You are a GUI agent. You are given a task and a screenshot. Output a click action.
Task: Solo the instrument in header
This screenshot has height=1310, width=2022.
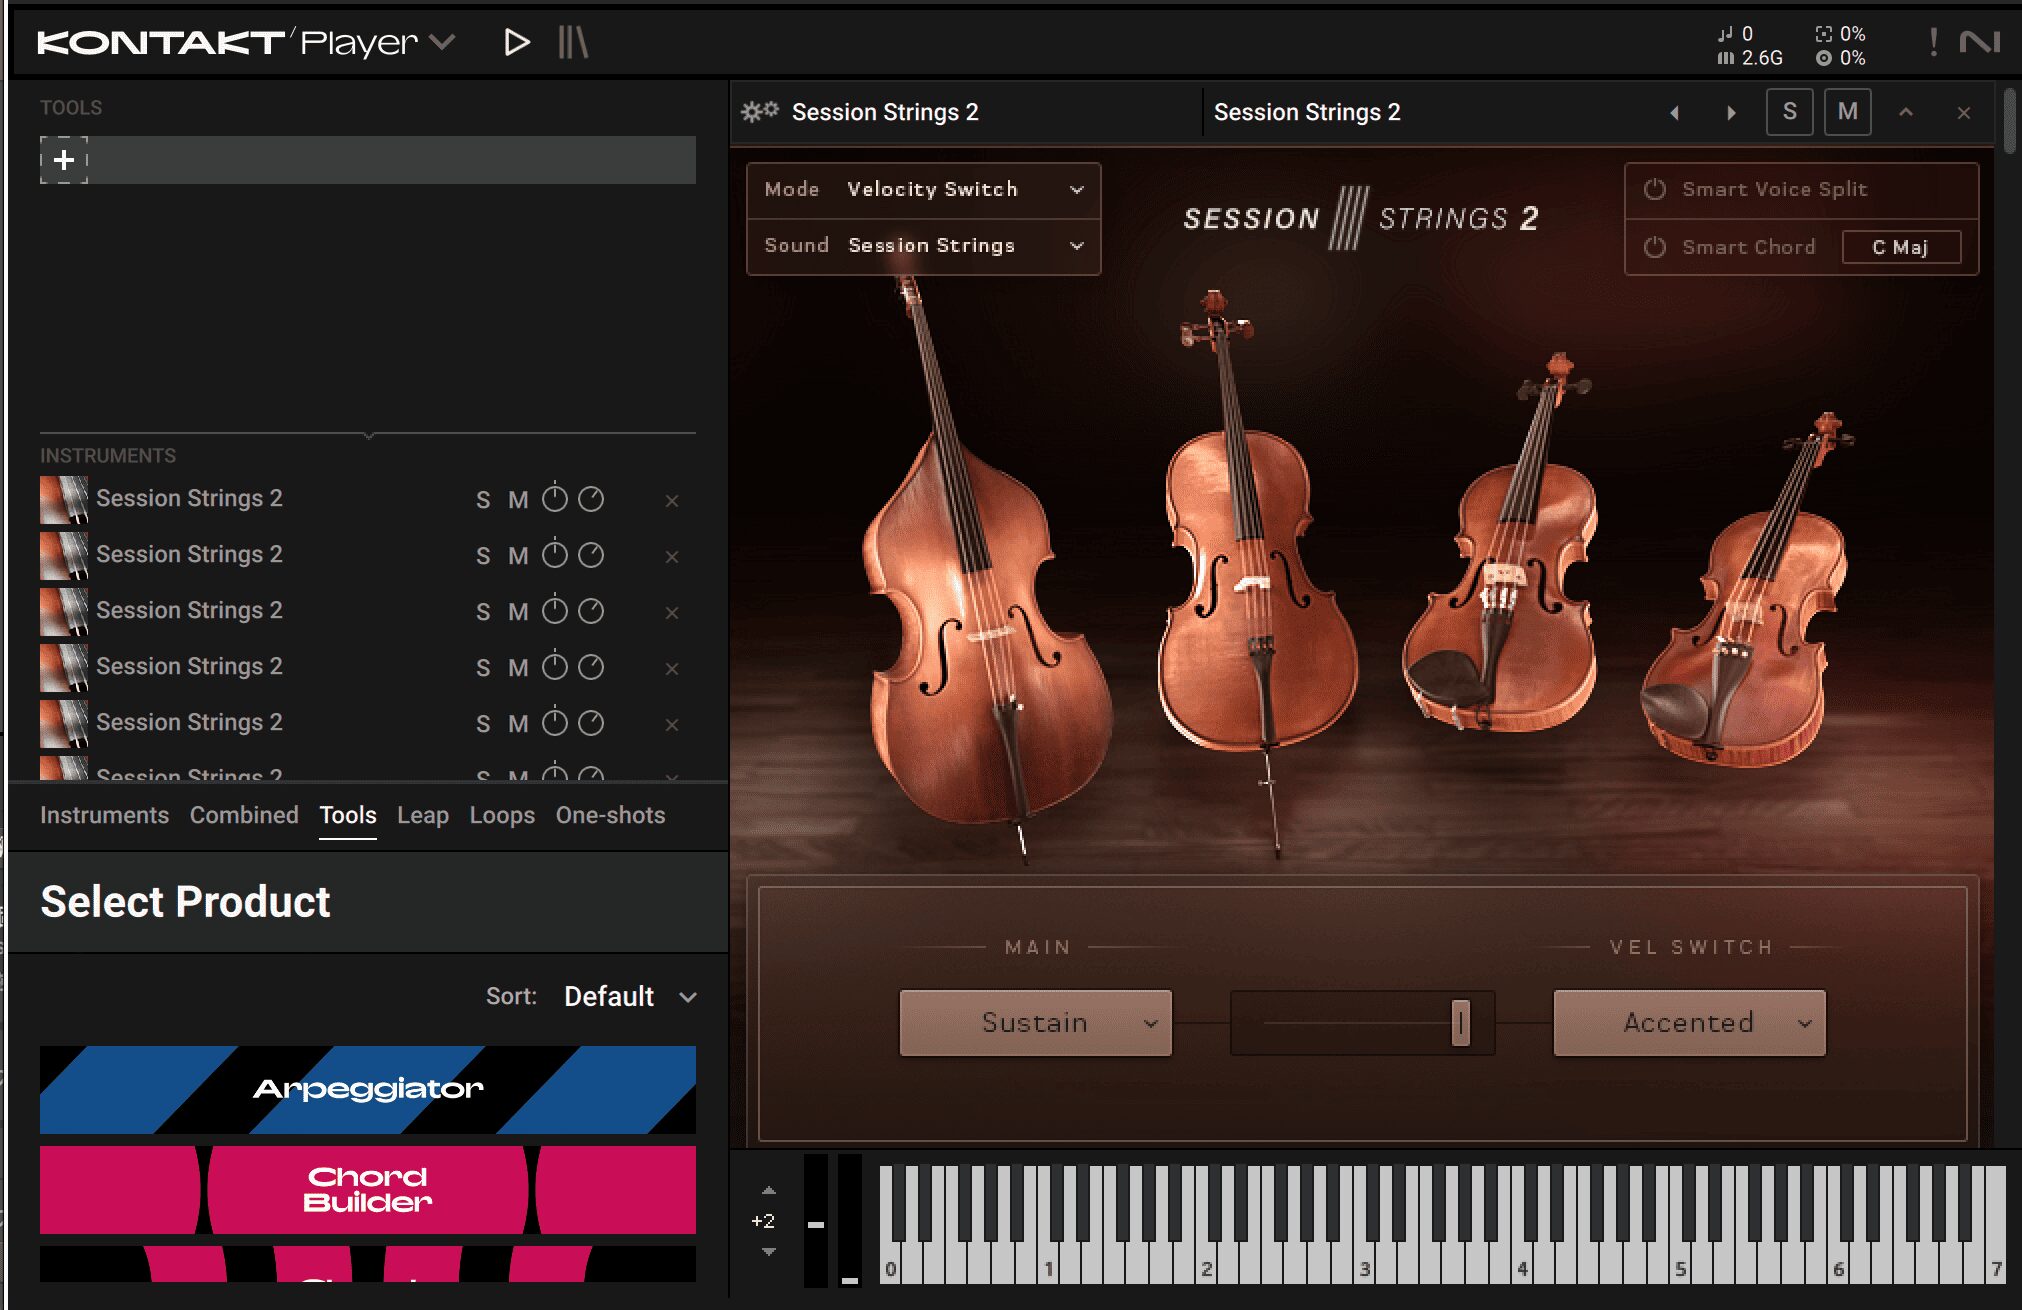click(x=1790, y=112)
